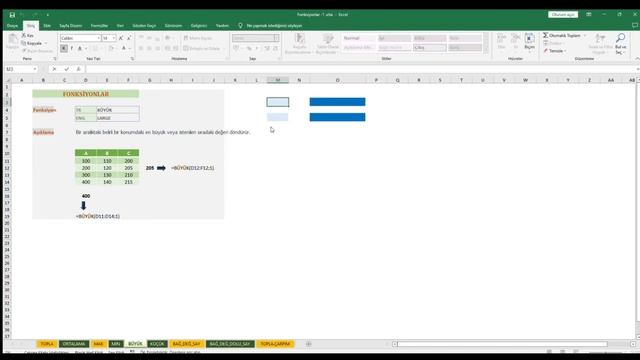Switch to the Gözden Geçir ribbon tab
Viewport: 640px width, 360px height.
(x=144, y=26)
